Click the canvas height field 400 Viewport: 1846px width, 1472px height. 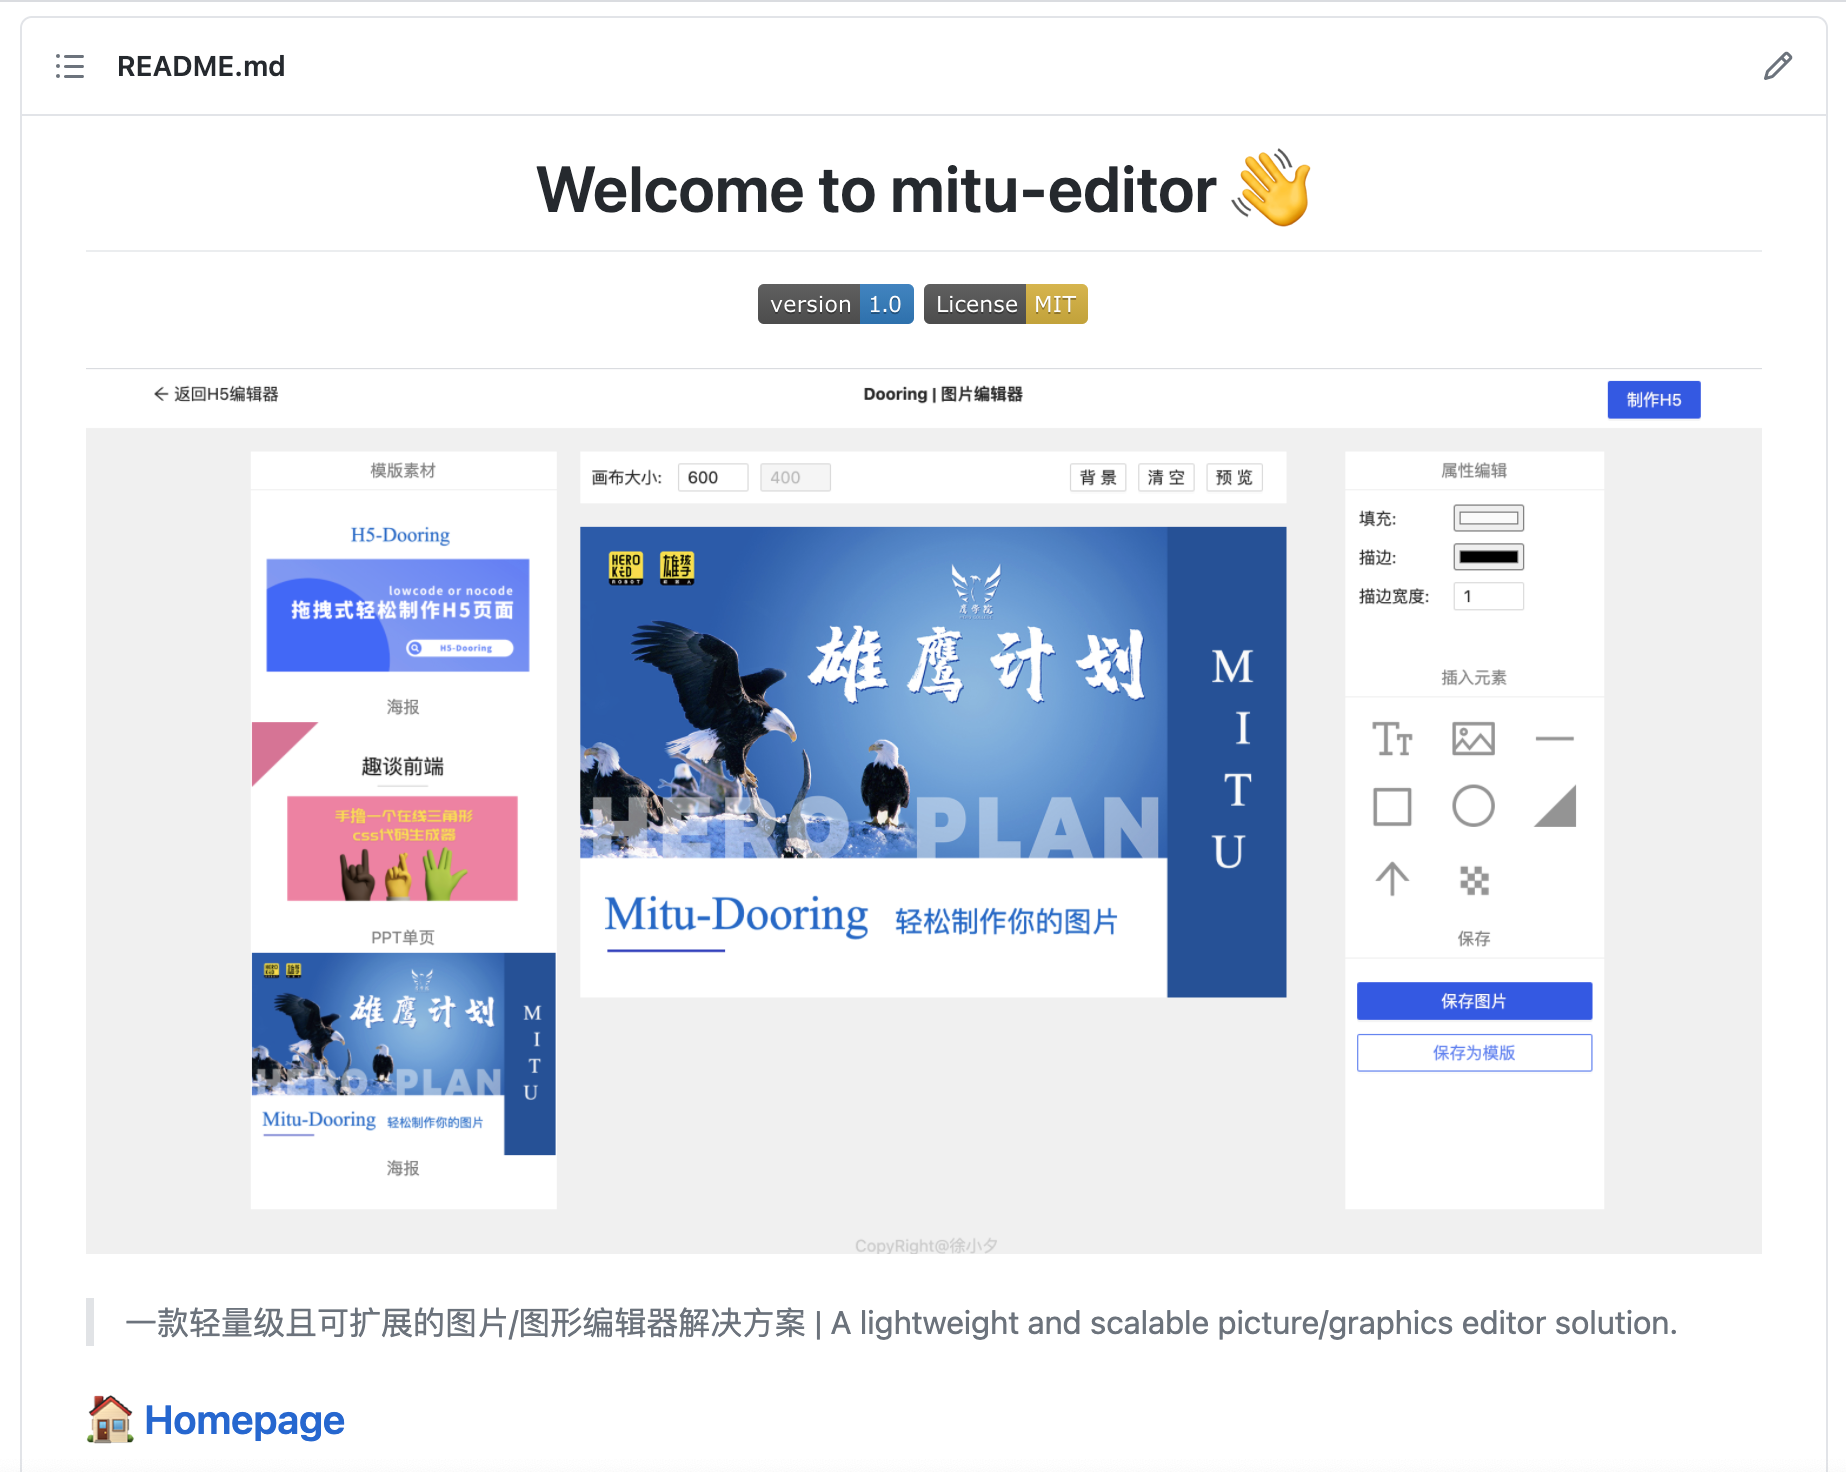point(795,478)
